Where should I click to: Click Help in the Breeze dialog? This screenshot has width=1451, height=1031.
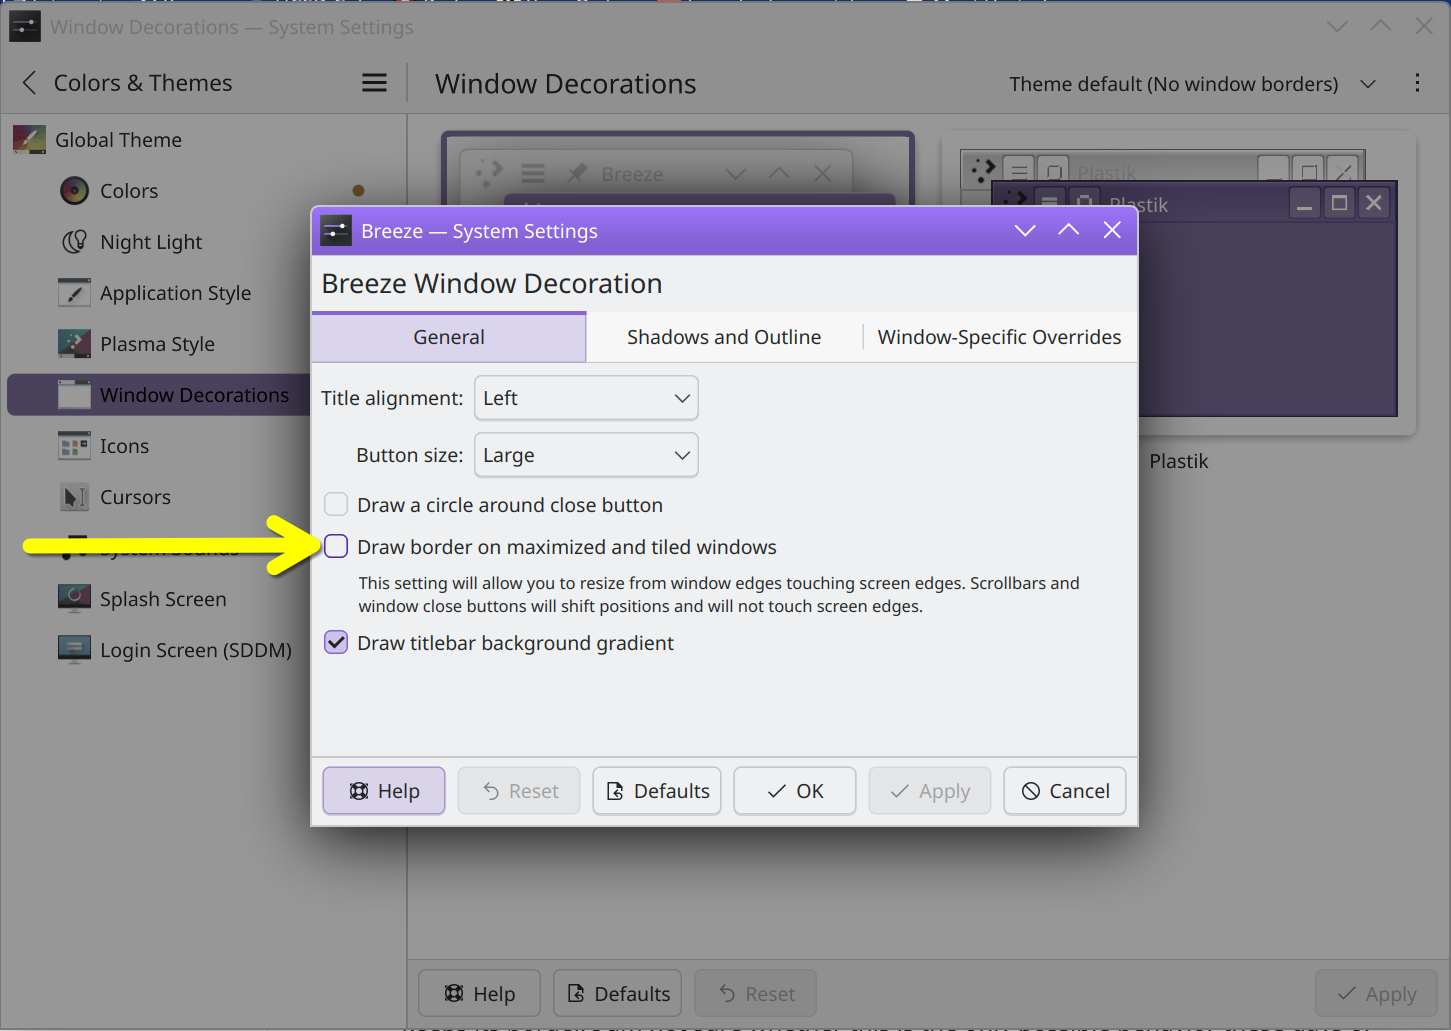coord(384,791)
